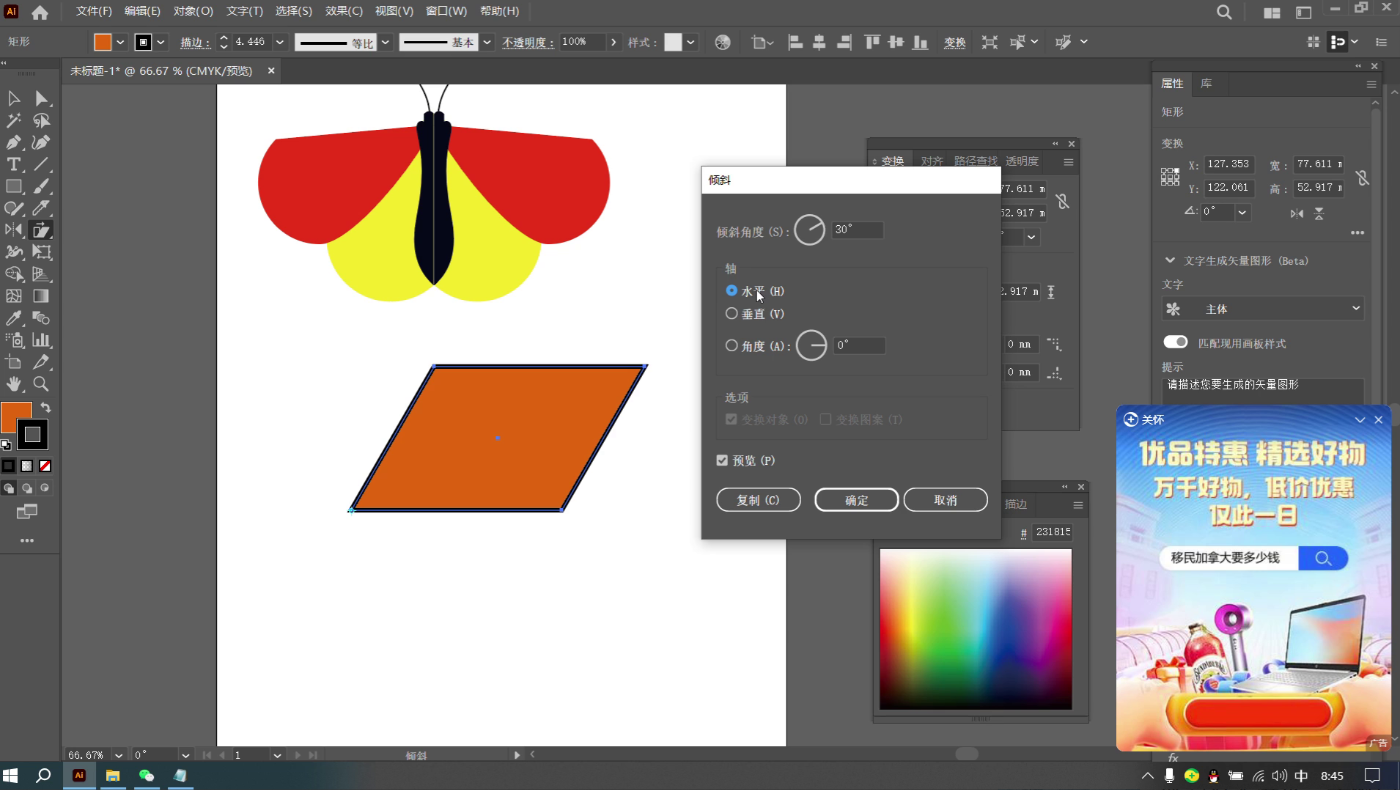Adjust the shear angle dial
This screenshot has height=790, width=1400.
(x=810, y=230)
